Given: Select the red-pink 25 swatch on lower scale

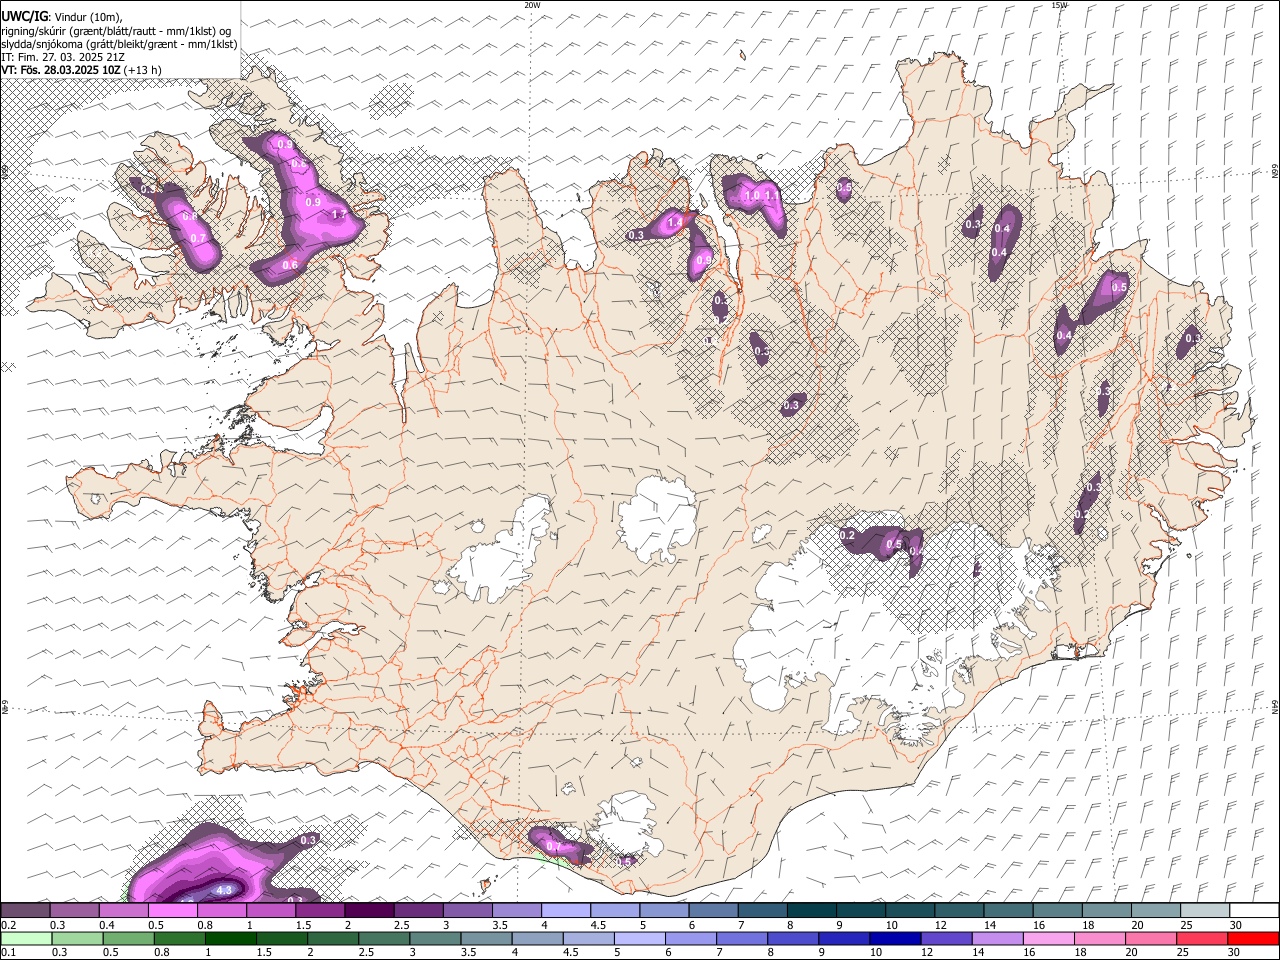Looking at the screenshot, I should pos(1203,938).
